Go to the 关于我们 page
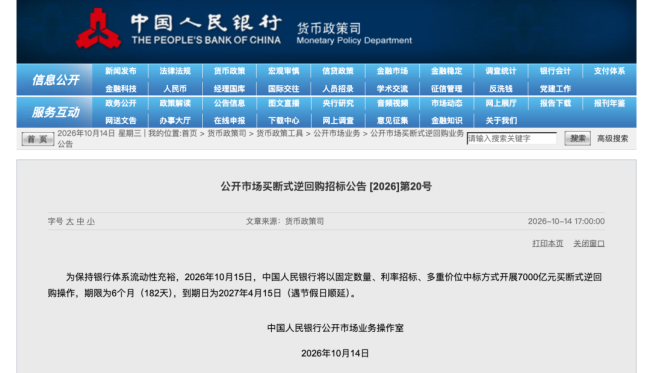Screen dimensions: 650x373 [x=501, y=121]
